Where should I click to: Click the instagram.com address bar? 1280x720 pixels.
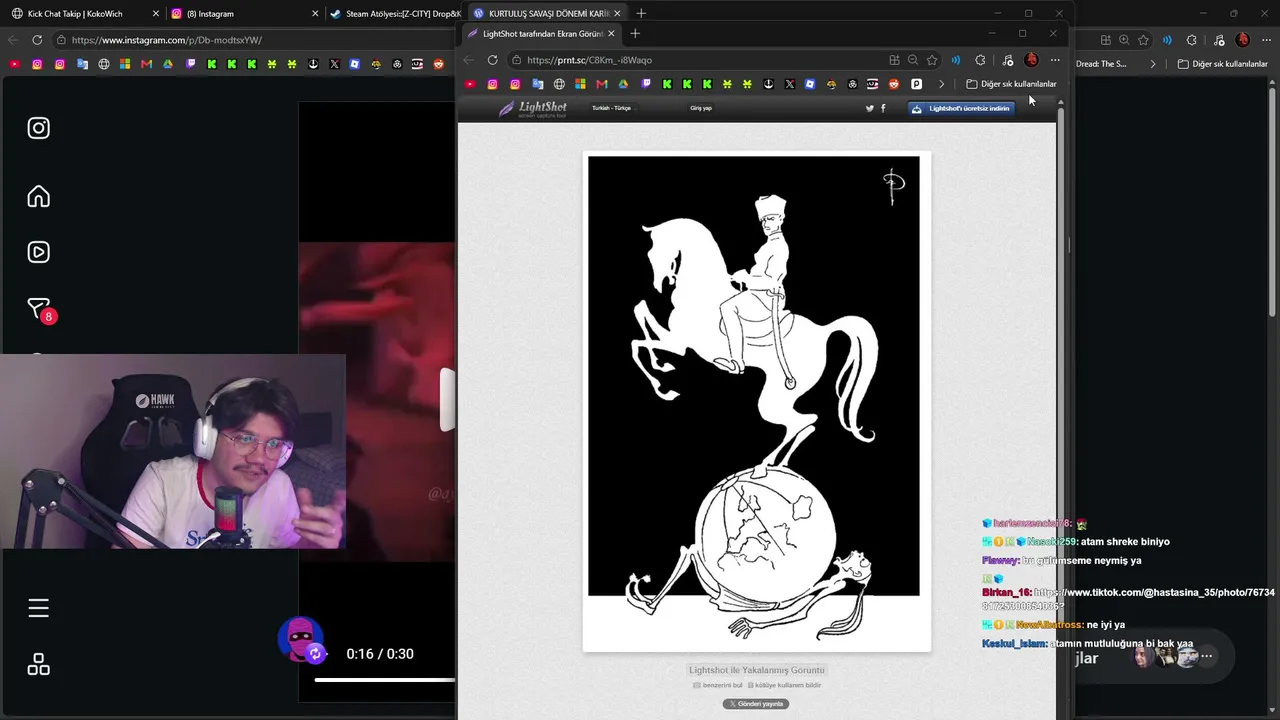coord(250,40)
